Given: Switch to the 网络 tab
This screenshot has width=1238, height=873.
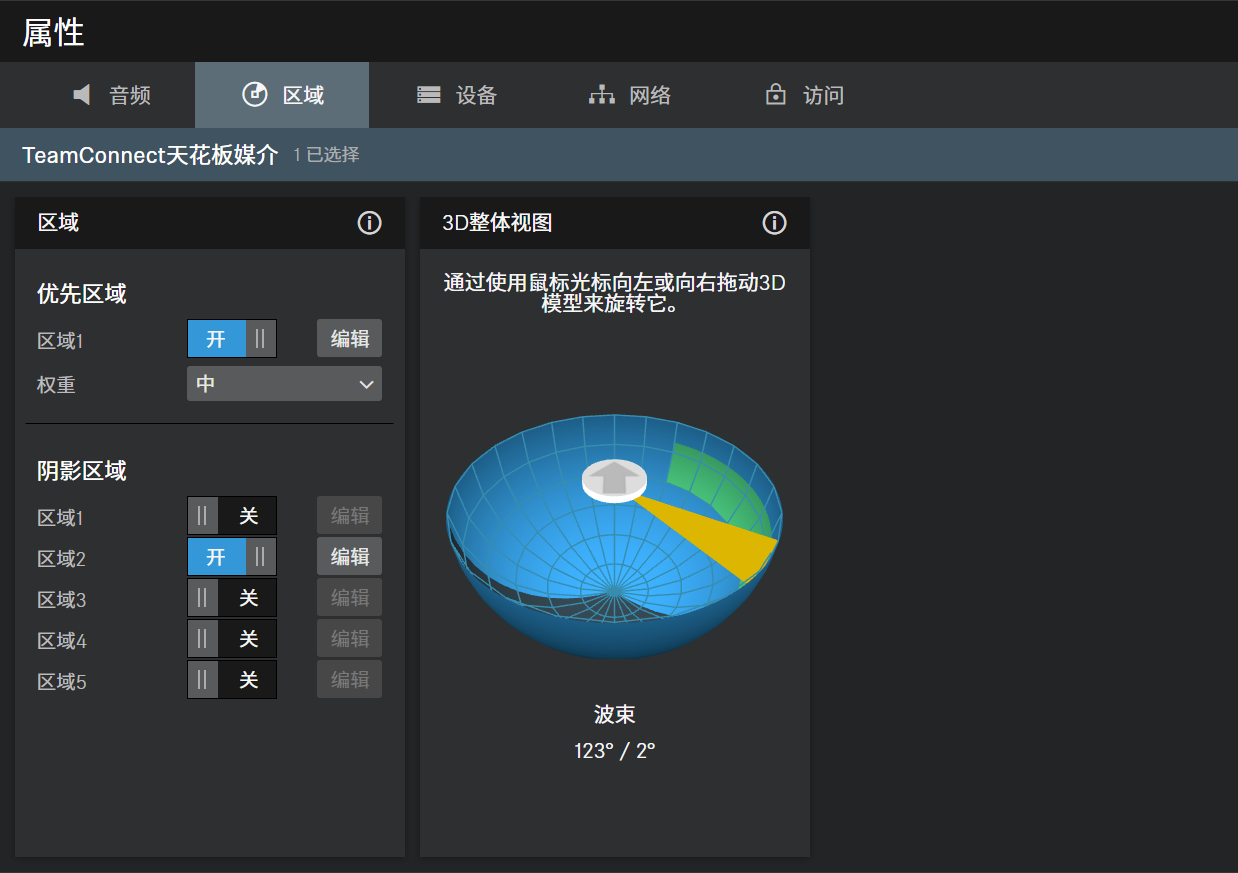Looking at the screenshot, I should point(630,95).
